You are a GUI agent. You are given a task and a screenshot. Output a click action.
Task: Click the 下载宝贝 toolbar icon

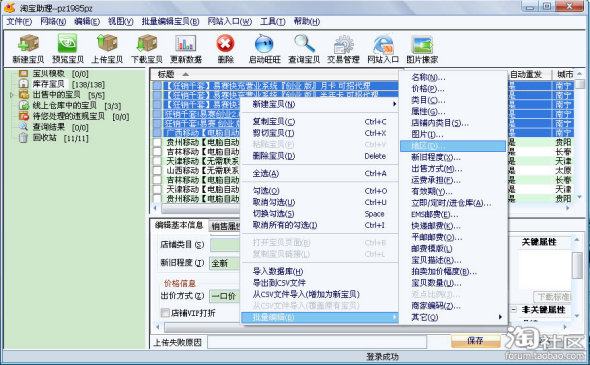(x=147, y=49)
